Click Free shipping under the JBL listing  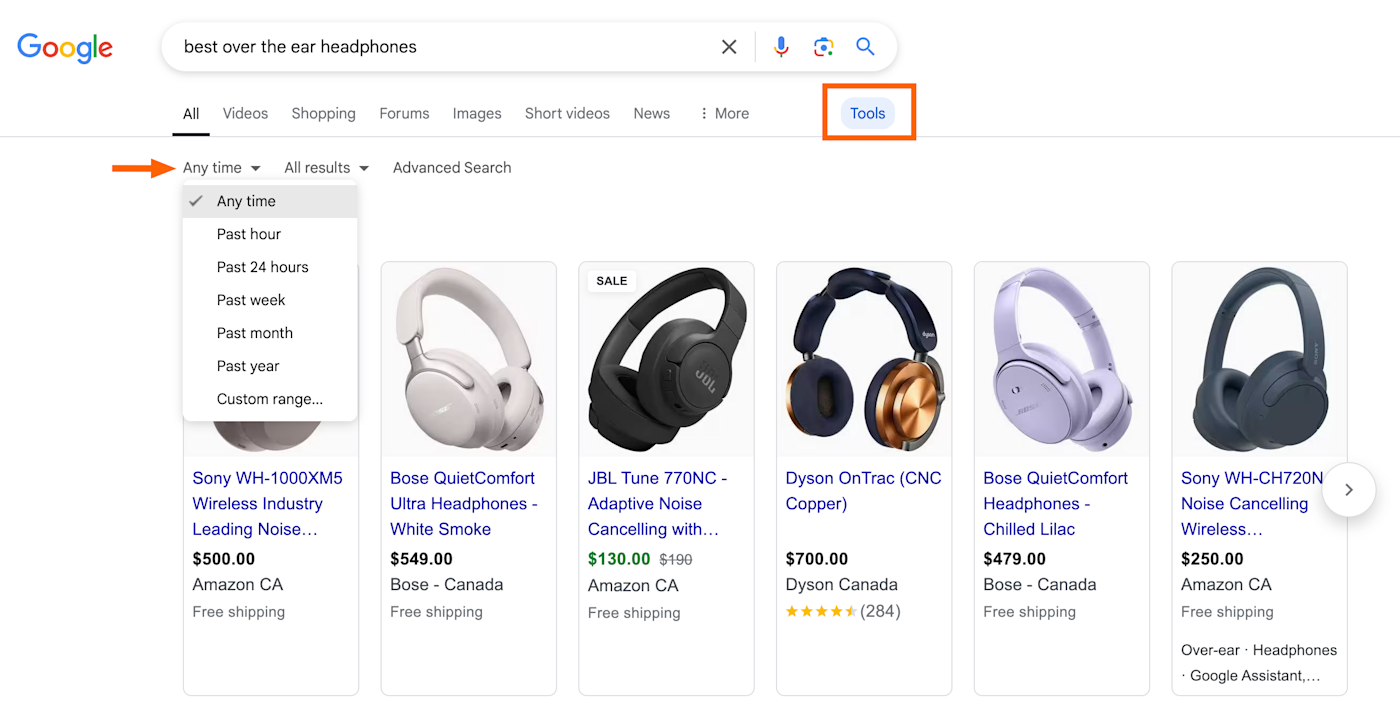[x=634, y=613]
